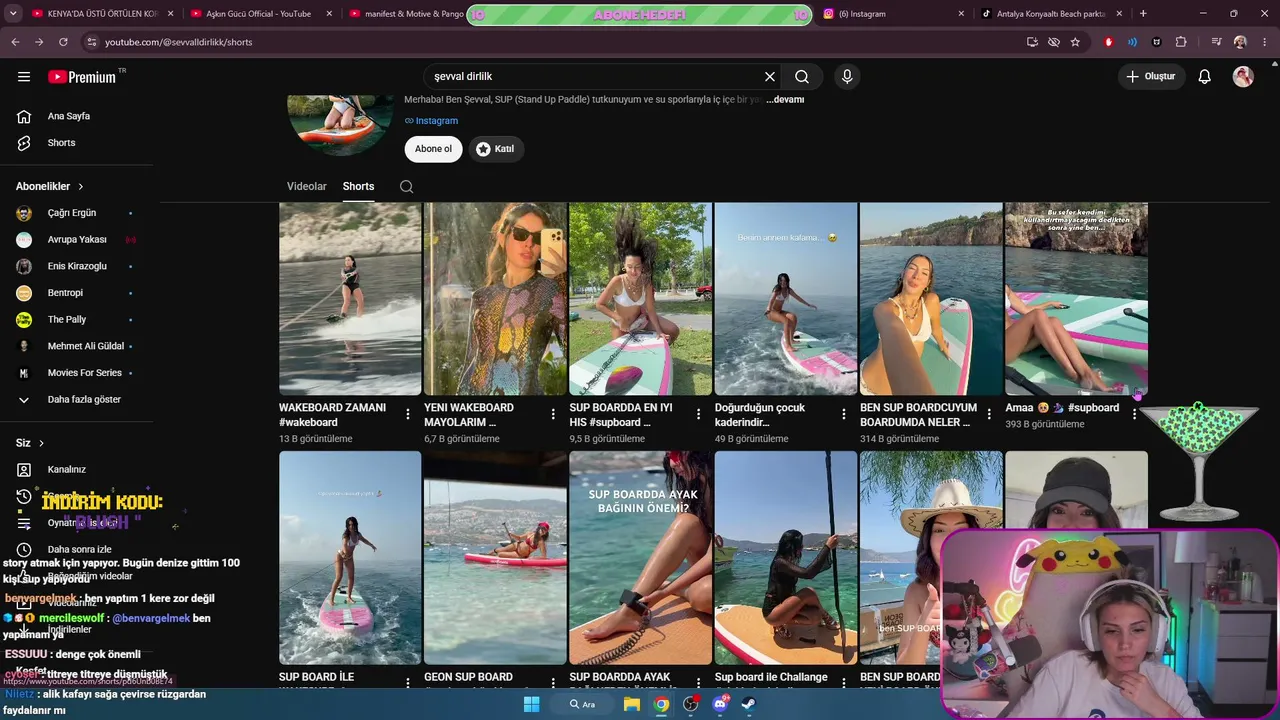This screenshot has width=1280, height=720.
Task: Reload the page in the browser
Action: click(63, 42)
